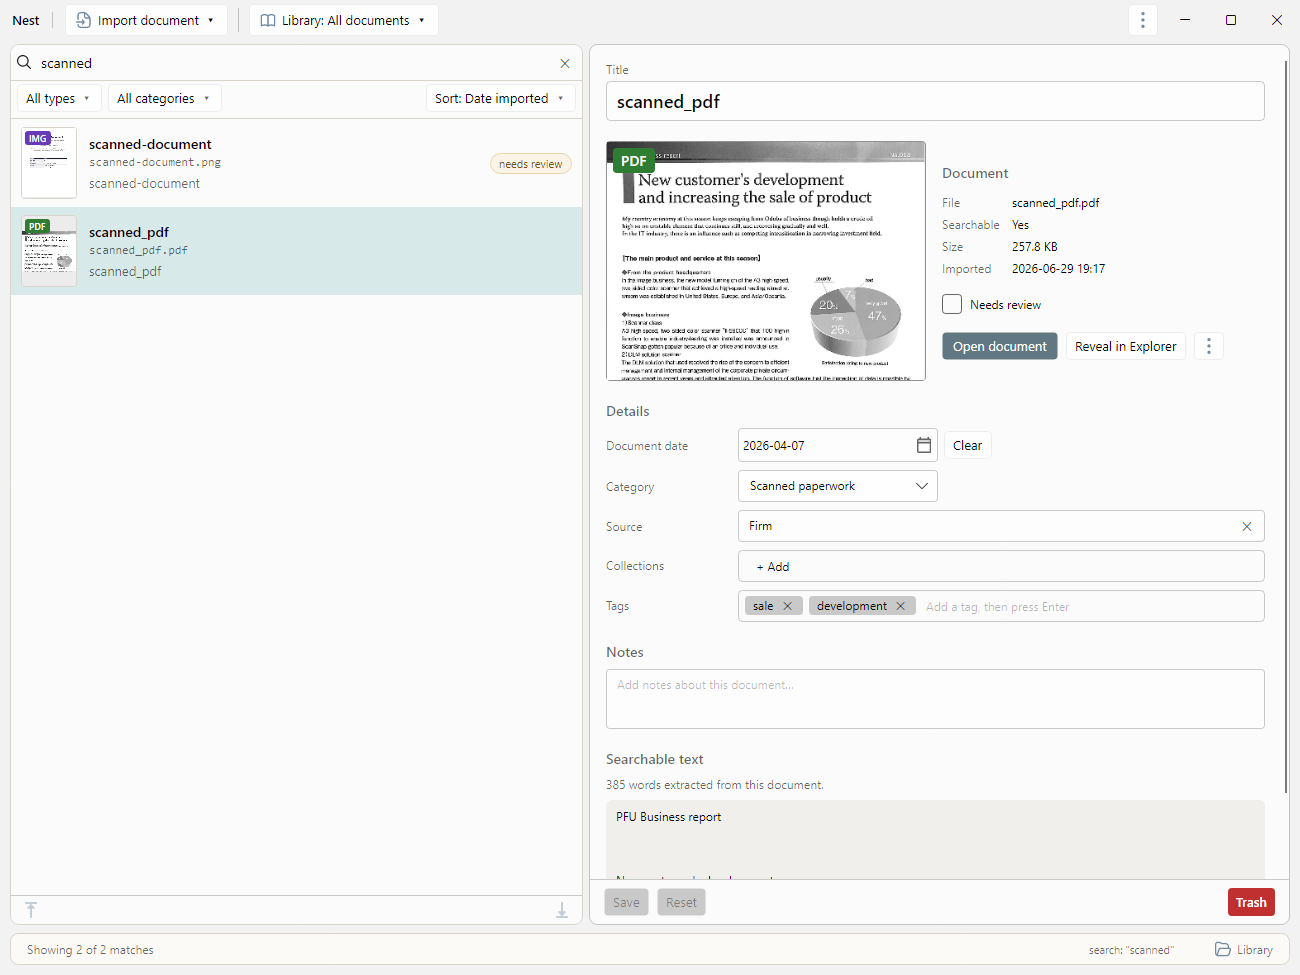Jump to top of list arrow
Screen dimensions: 1300x975
(31, 909)
